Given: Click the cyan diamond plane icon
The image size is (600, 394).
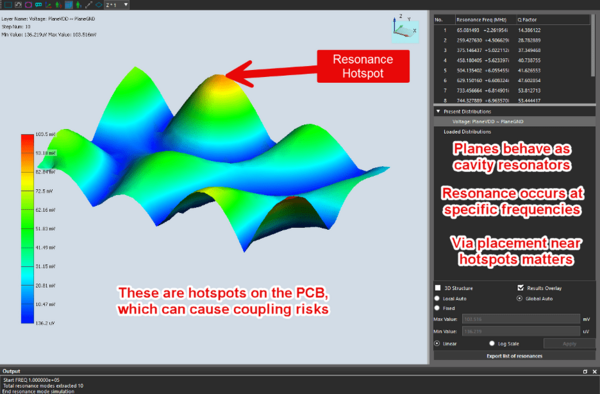Looking at the screenshot, I should (x=99, y=5).
